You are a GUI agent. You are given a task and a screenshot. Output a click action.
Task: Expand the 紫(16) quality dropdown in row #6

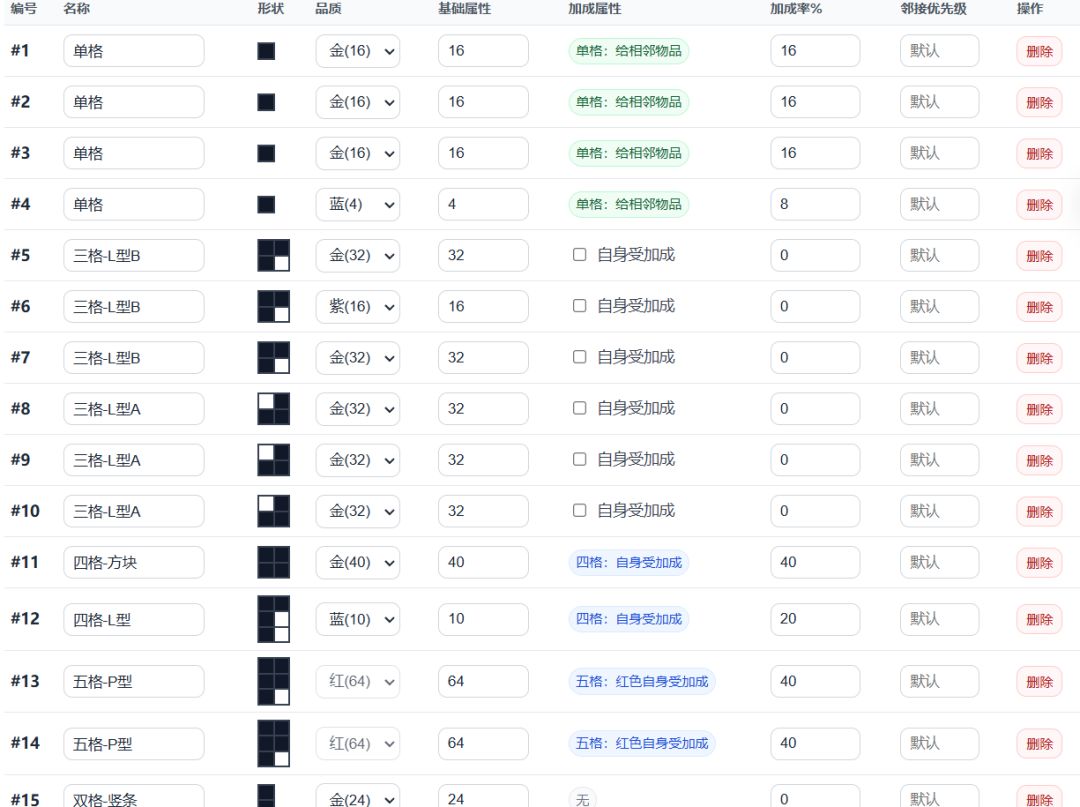tap(357, 306)
